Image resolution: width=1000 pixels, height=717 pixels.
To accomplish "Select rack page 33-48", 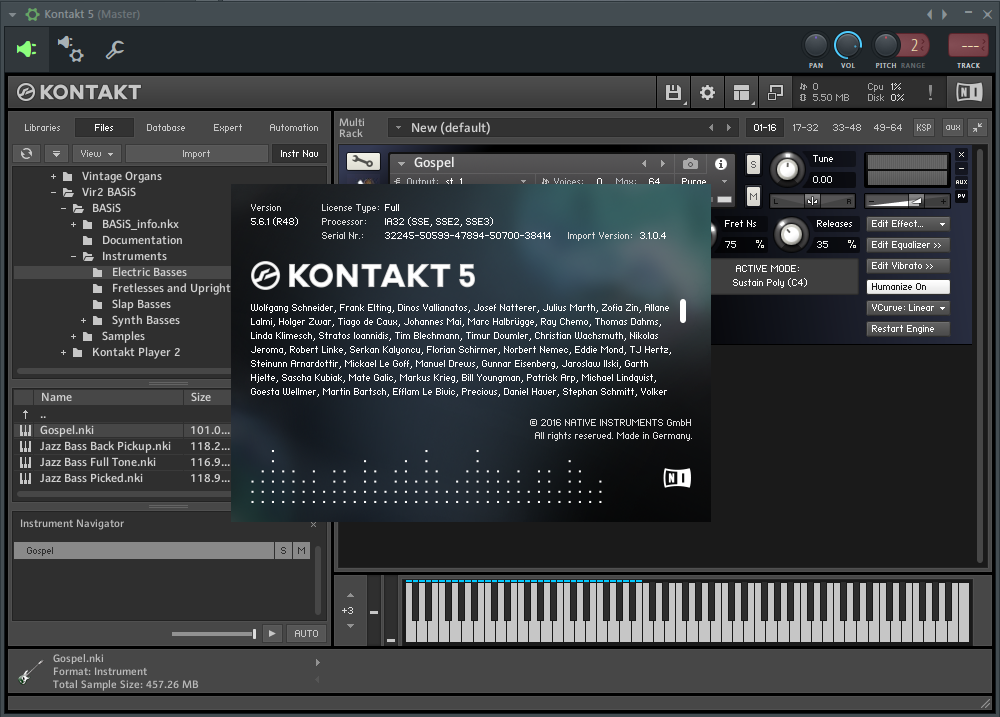I will pos(846,128).
